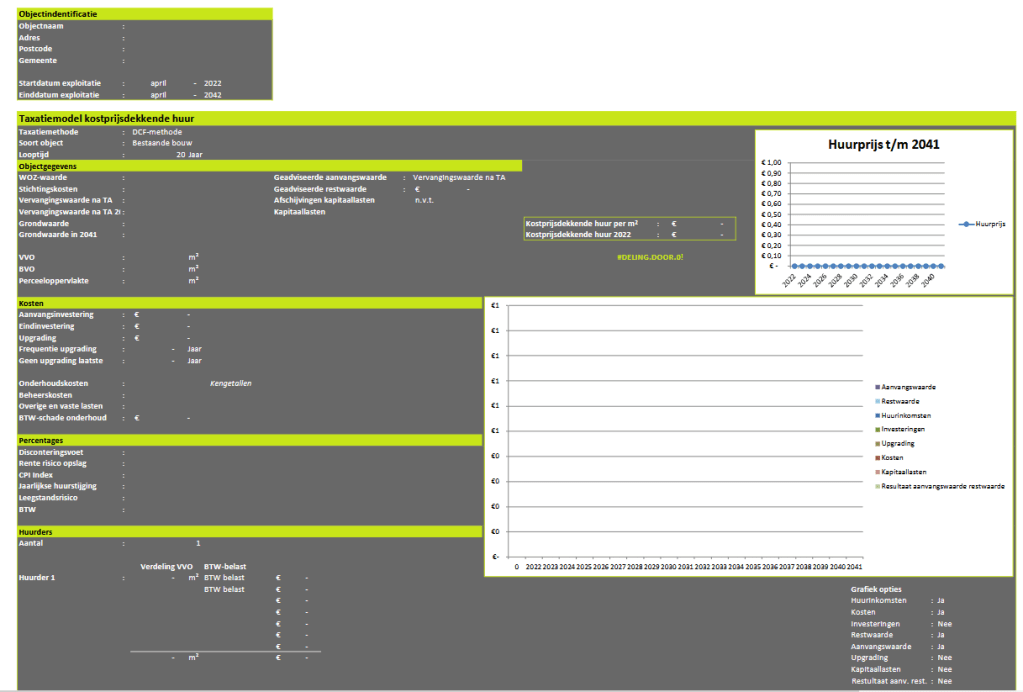Click the Investeringen legend entry in the bar chart
This screenshot has width=1023, height=692.
[x=905, y=429]
